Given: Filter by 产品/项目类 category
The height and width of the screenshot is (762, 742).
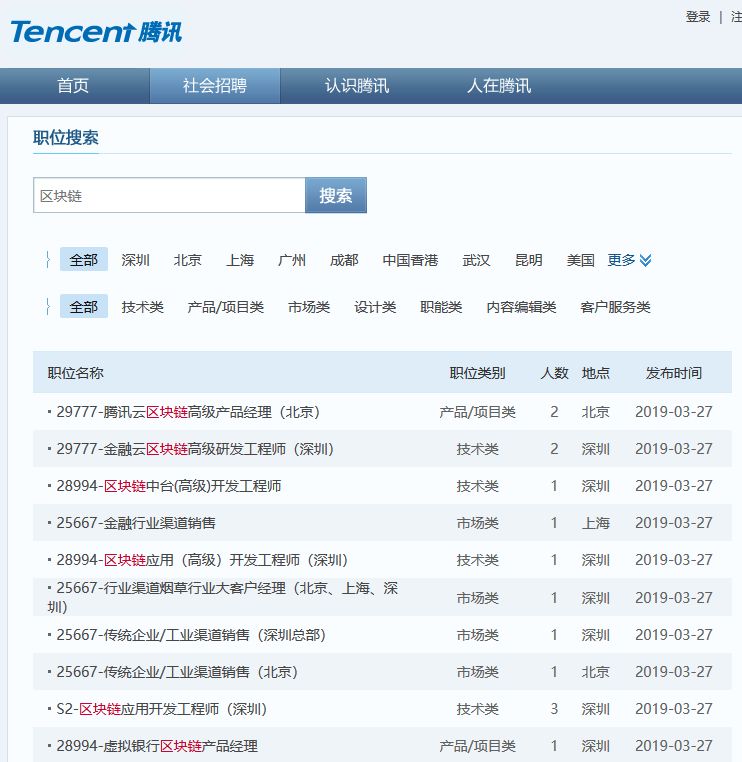Looking at the screenshot, I should (x=225, y=307).
